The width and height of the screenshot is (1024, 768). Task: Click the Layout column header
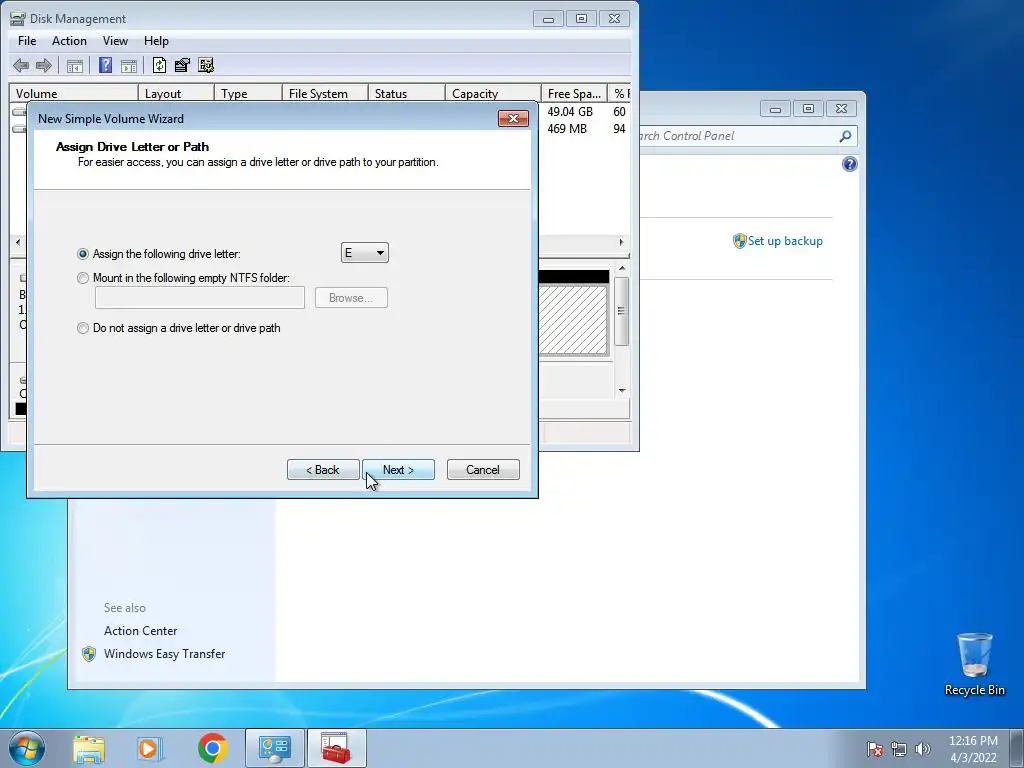(176, 93)
